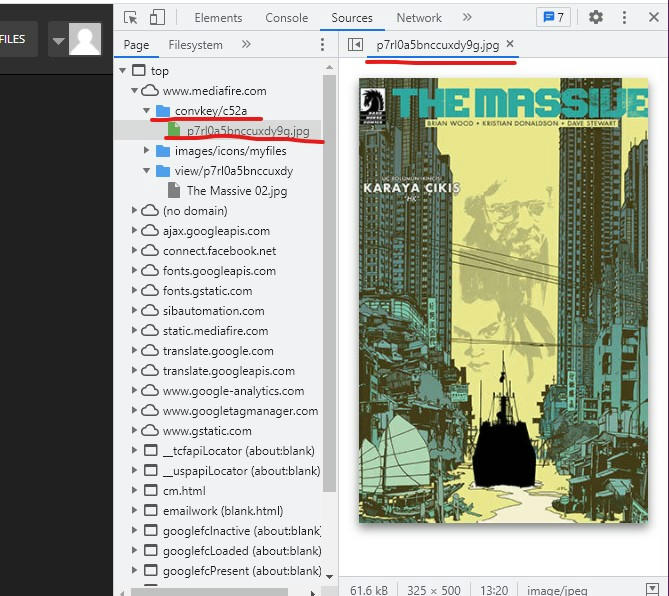Open the DevTools three-dot customize menu

pyautogui.click(x=624, y=17)
